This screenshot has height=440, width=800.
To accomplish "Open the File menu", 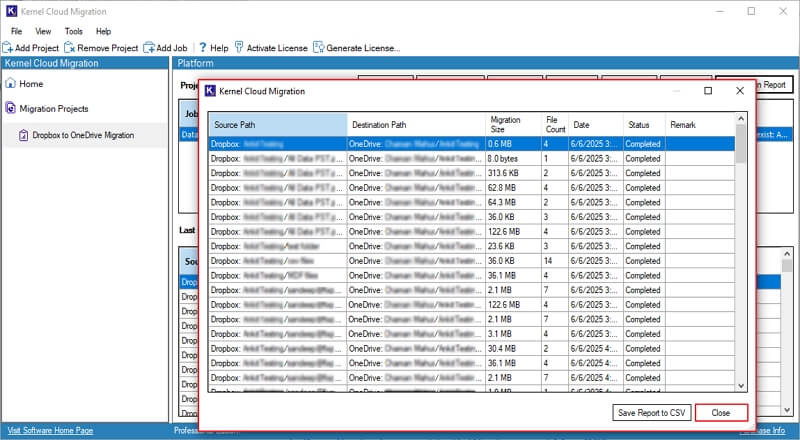I will (16, 31).
